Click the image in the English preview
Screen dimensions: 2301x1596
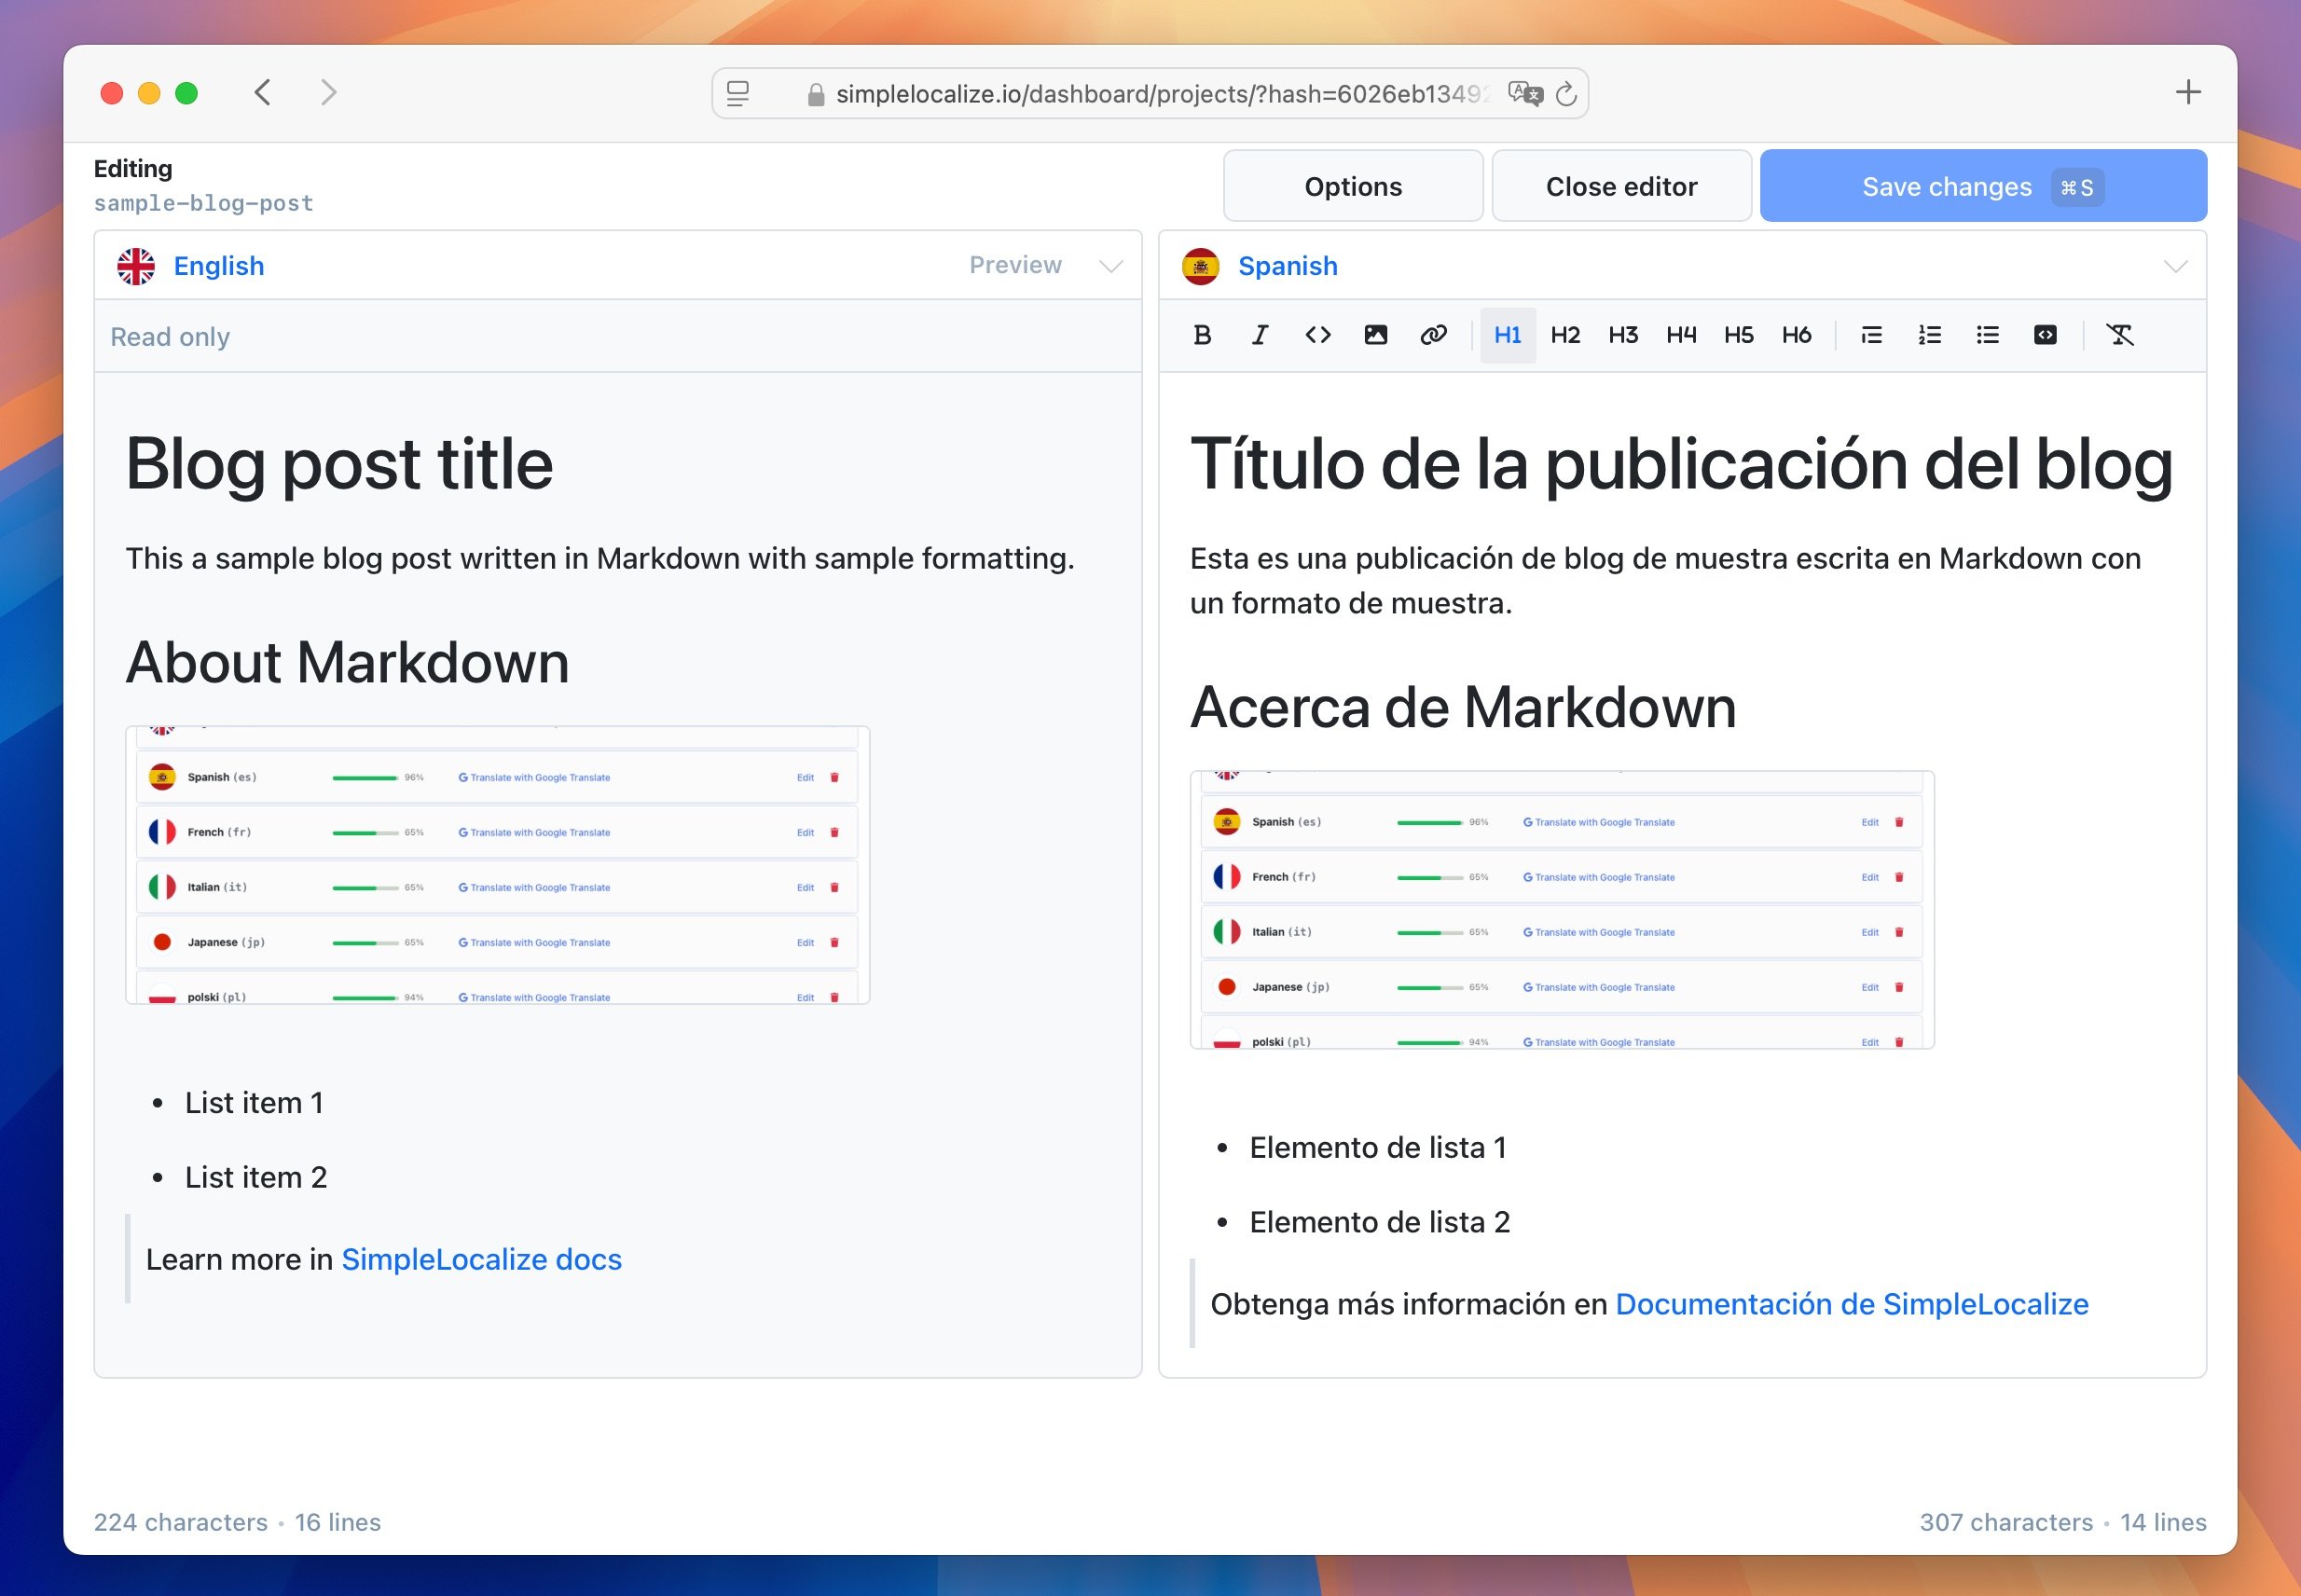498,865
